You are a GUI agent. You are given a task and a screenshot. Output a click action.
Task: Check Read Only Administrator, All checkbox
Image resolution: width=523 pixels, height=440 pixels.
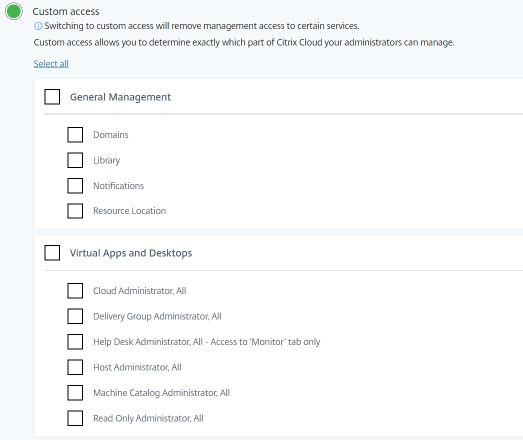75,418
